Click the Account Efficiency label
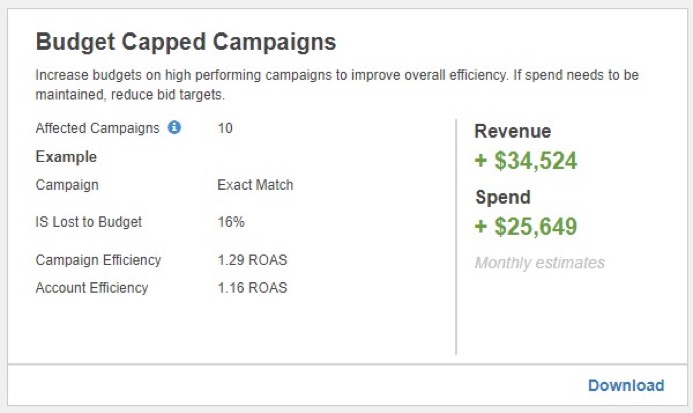The image size is (693, 413). (x=92, y=287)
